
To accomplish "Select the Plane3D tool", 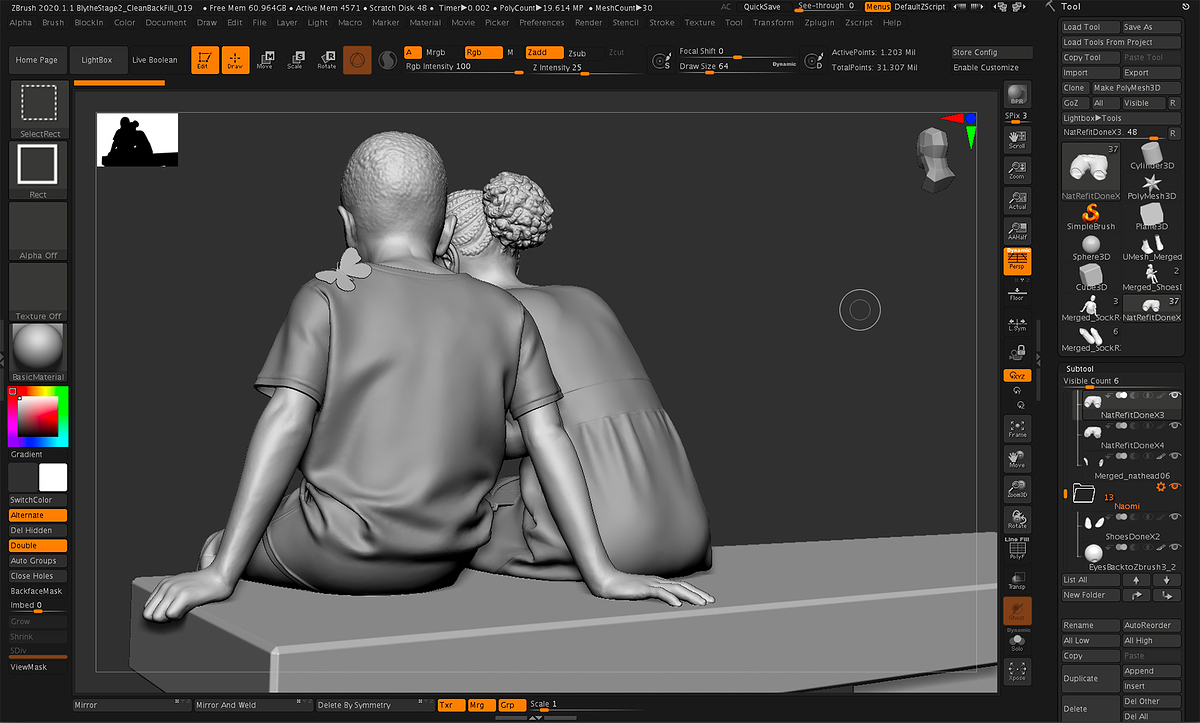I will 1152,216.
